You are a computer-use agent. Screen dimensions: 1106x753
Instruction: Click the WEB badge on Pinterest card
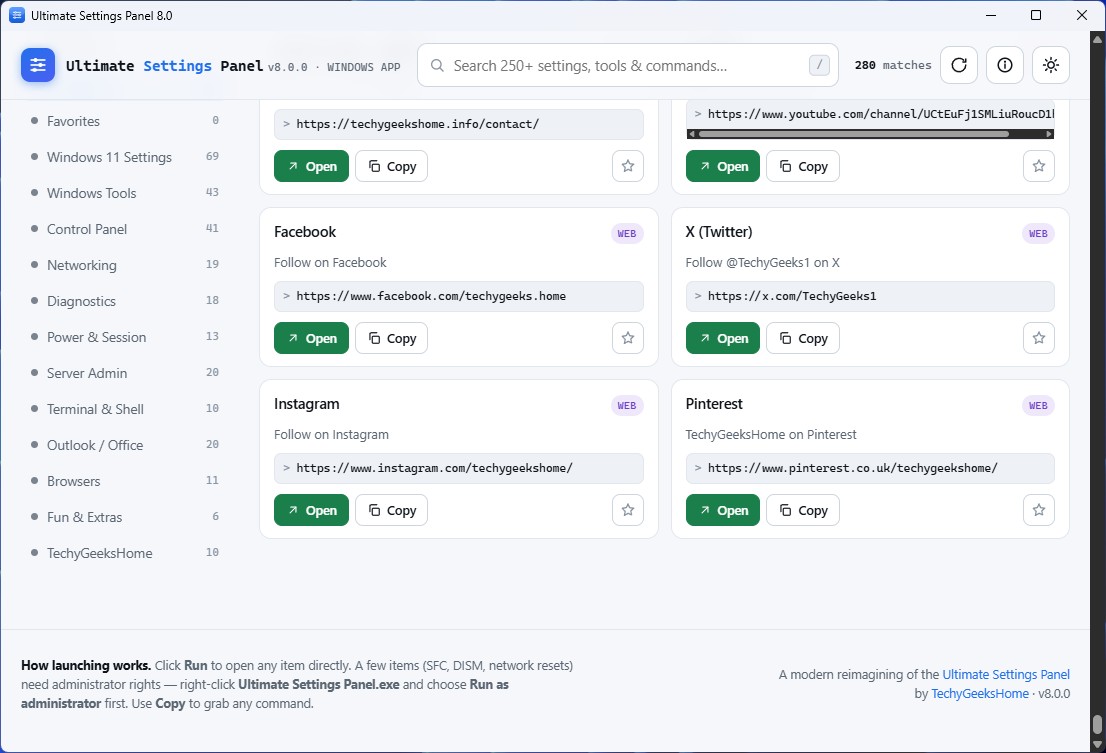pyautogui.click(x=1038, y=405)
